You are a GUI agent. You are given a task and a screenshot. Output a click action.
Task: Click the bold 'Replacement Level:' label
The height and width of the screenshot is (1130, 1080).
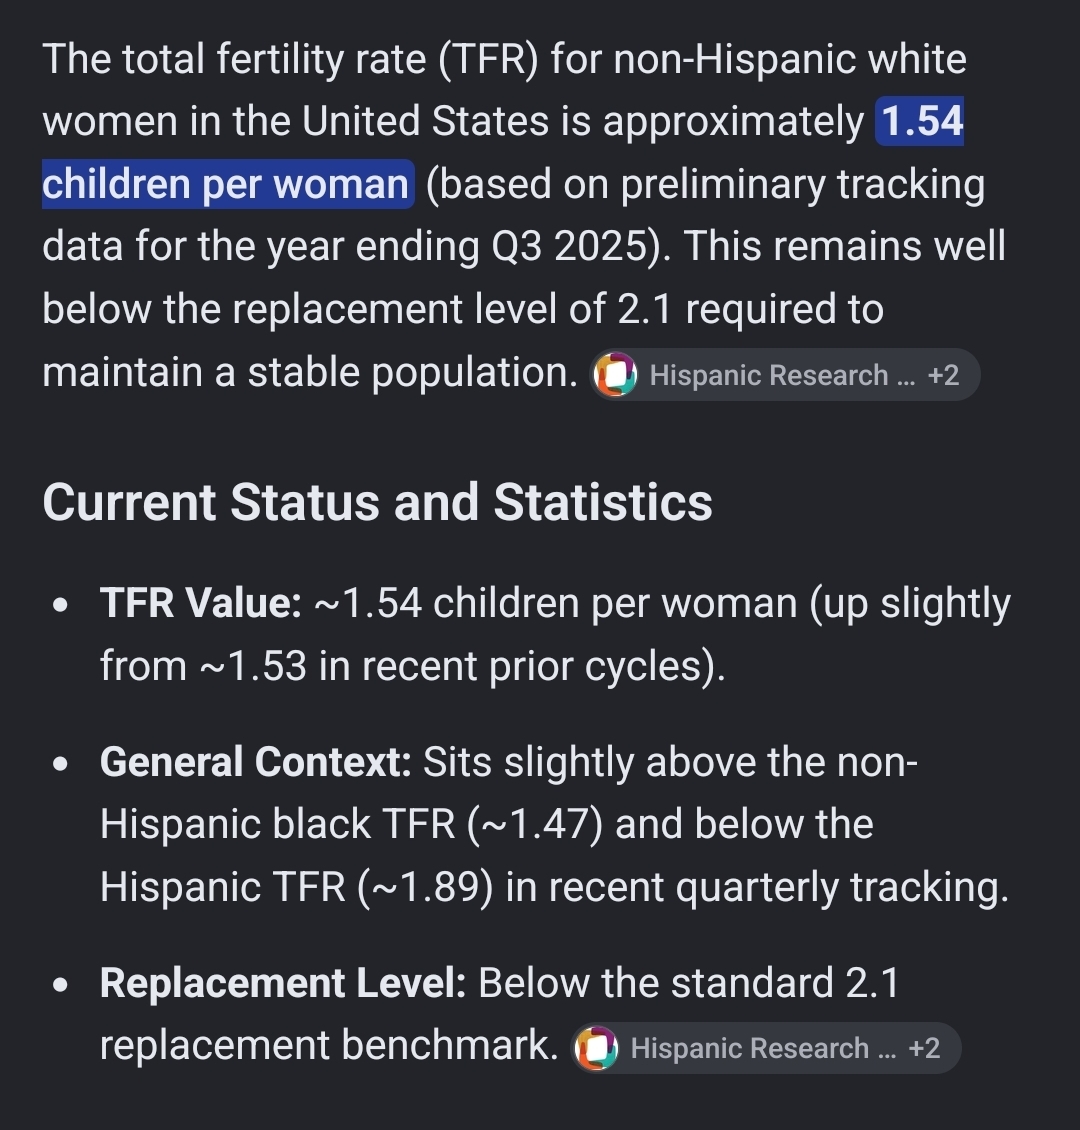click(x=283, y=982)
